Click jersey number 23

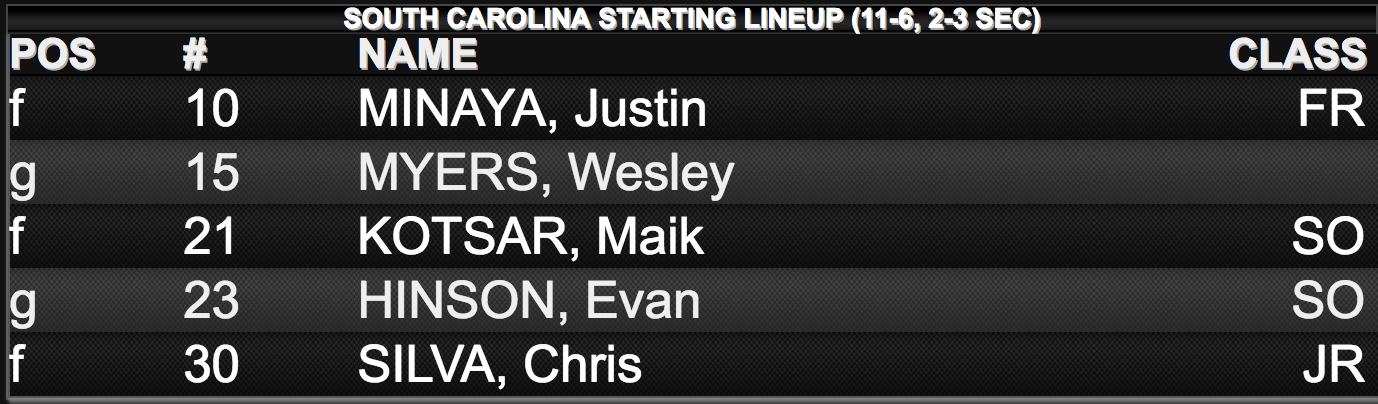click(211, 302)
